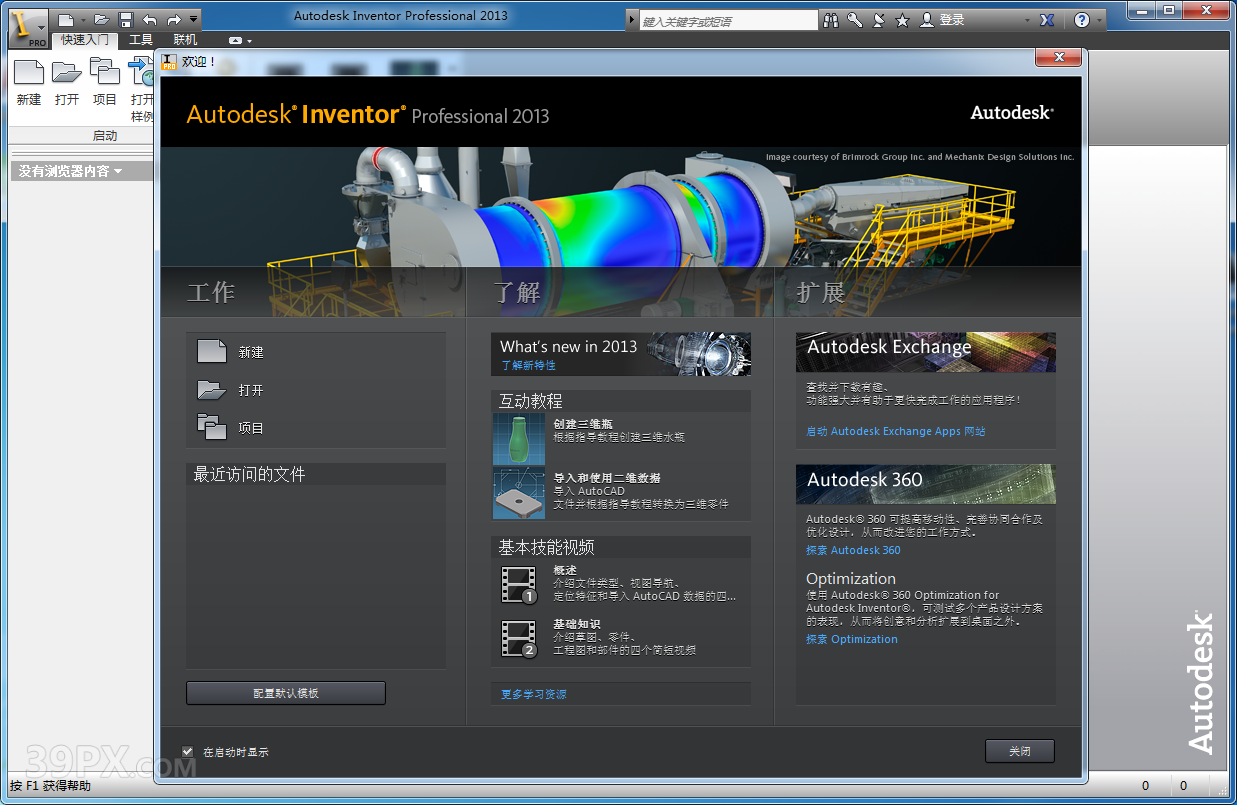1237x805 pixels.
Task: Open the 探索 Autodesk 360 link
Action: tap(853, 549)
